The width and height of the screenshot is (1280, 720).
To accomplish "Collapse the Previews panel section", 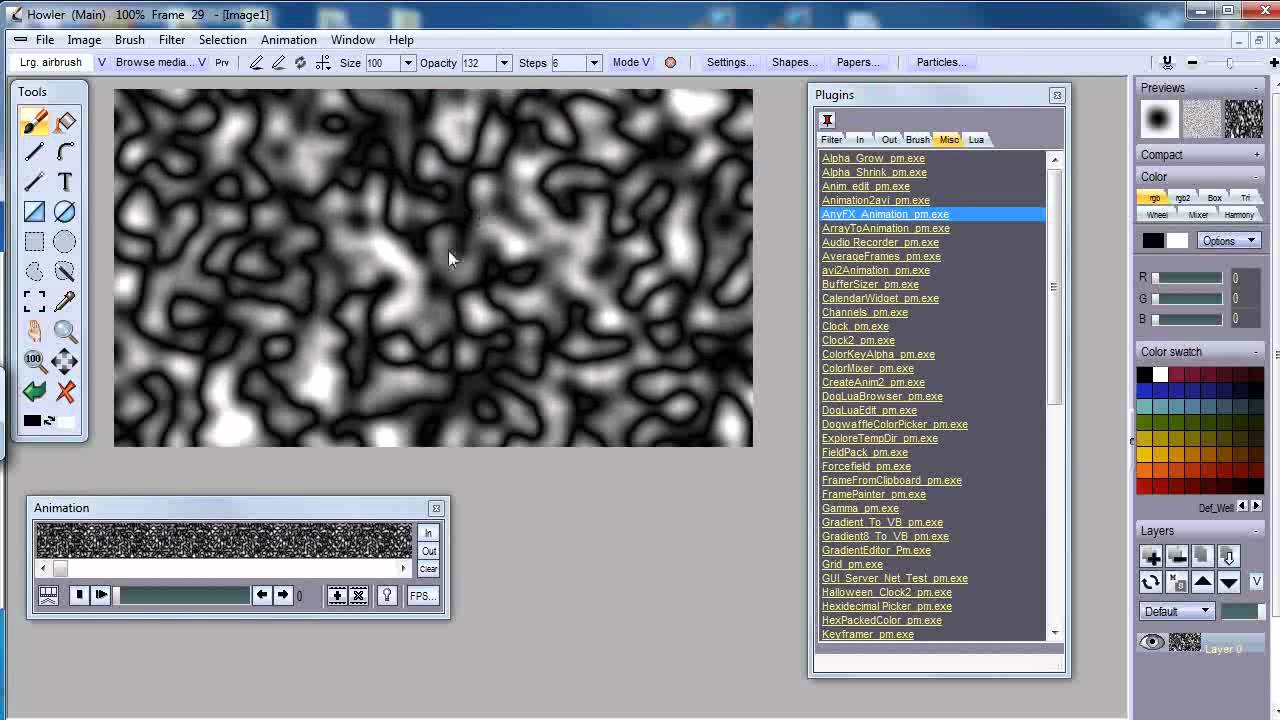I will point(1257,88).
